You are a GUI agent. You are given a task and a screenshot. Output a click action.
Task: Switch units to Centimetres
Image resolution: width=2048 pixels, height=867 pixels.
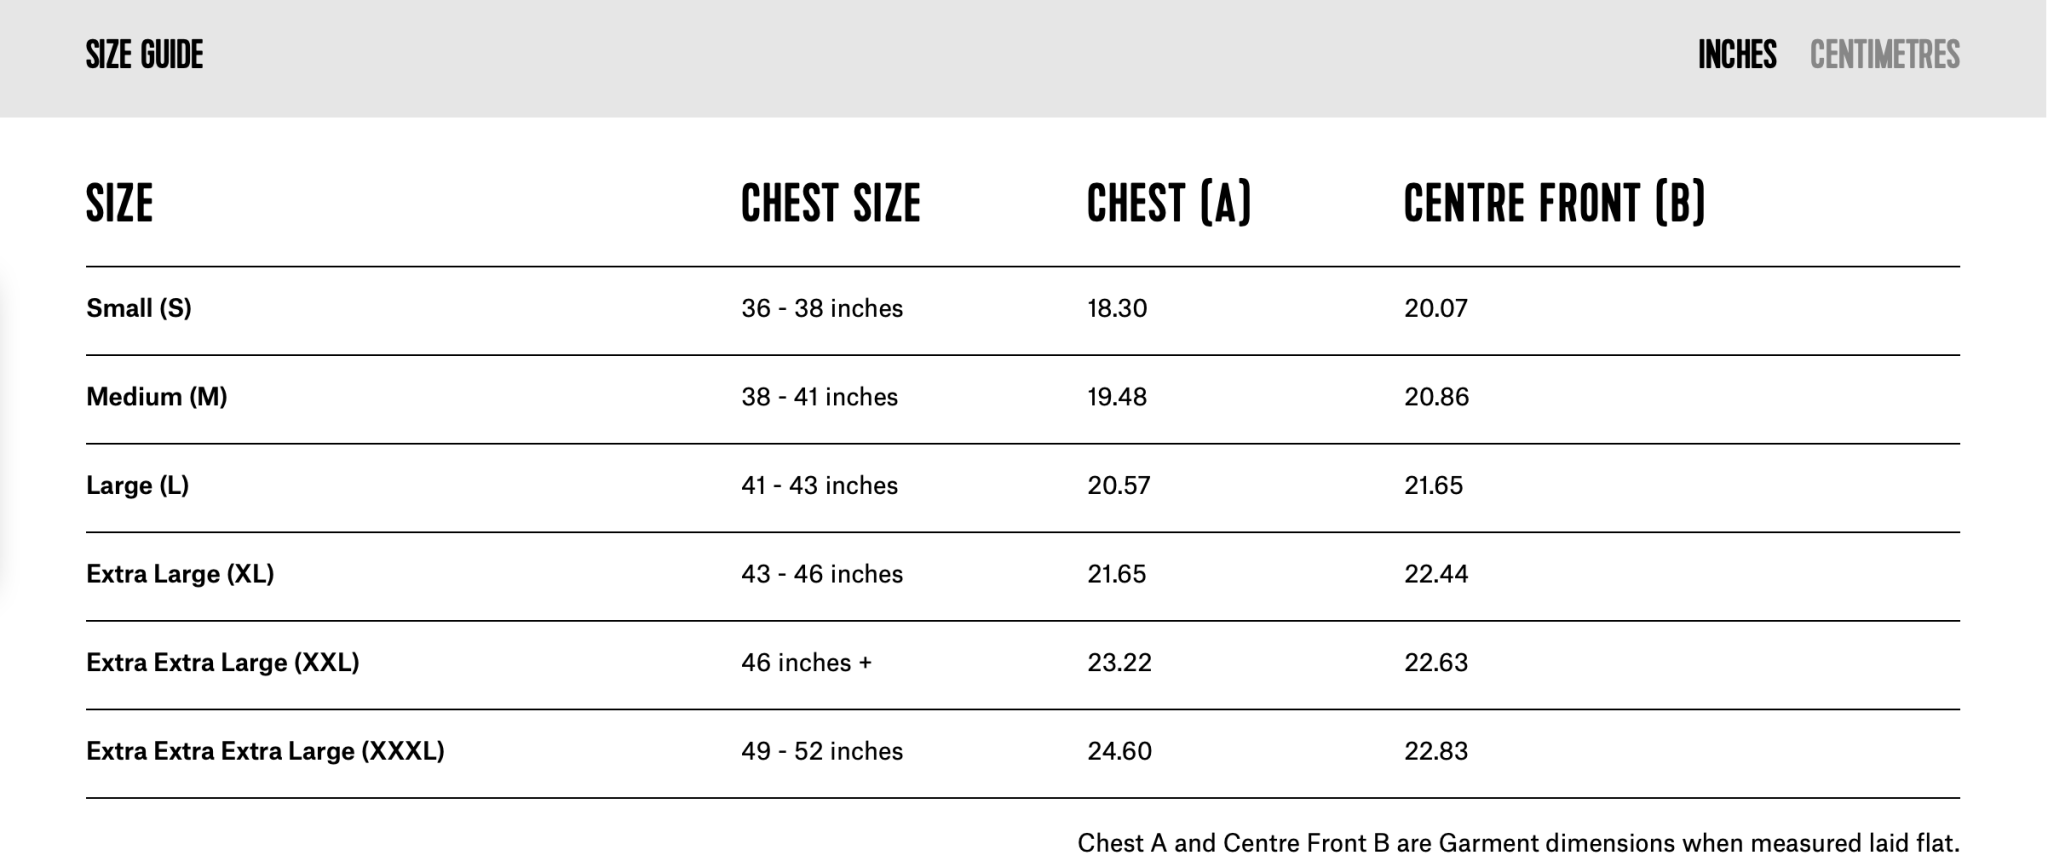pyautogui.click(x=1884, y=55)
